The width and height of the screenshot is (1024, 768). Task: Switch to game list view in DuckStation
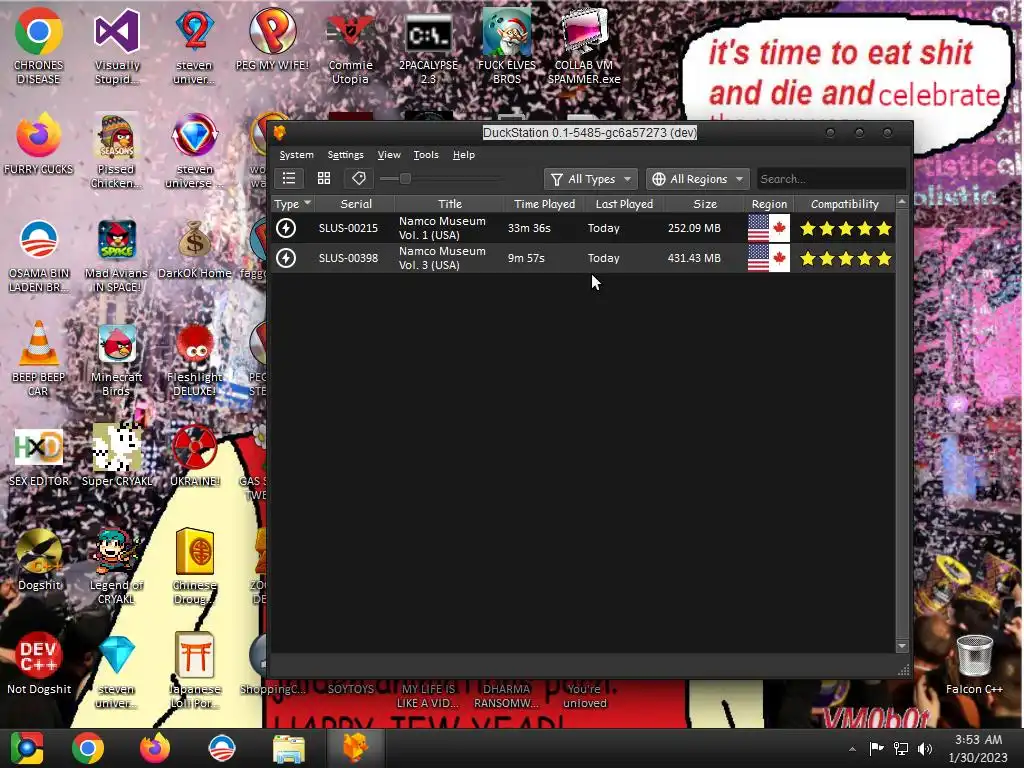289,178
